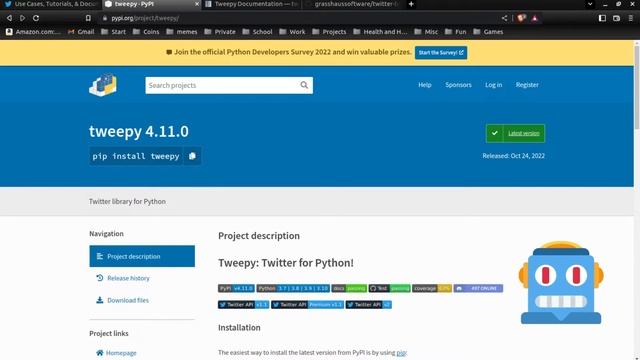Image resolution: width=640 pixels, height=360 pixels.
Task: Go back using the browser back arrow
Action: pyautogui.click(x=9, y=18)
